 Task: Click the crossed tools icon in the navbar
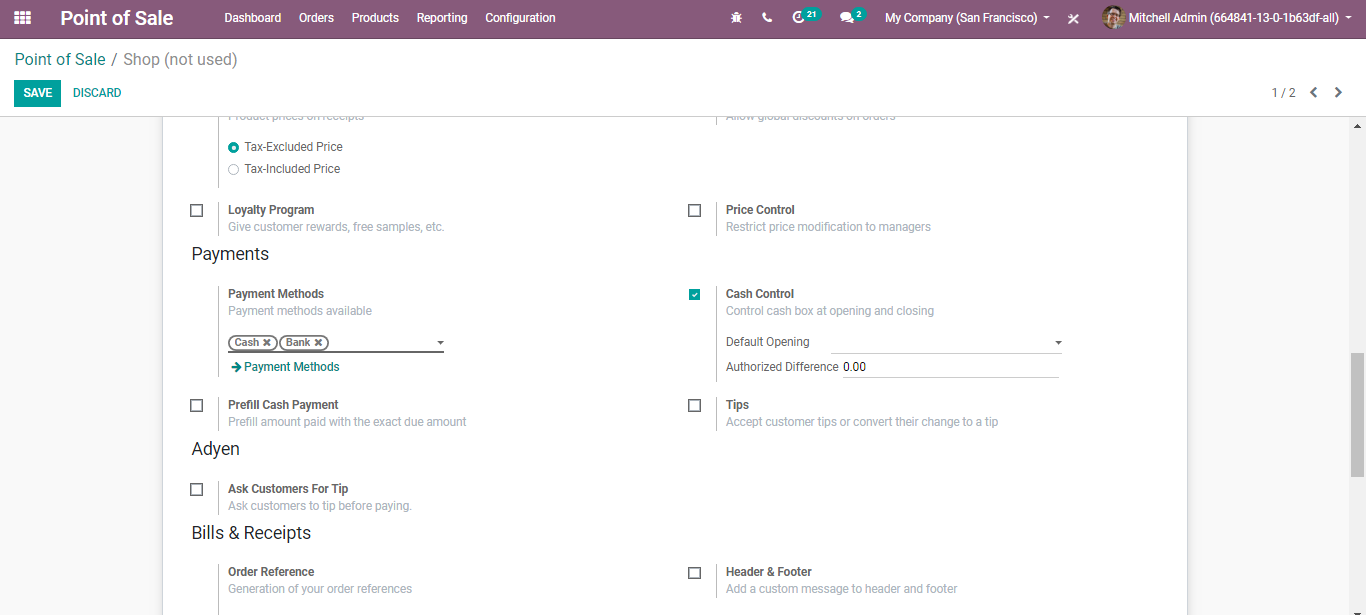click(1073, 19)
